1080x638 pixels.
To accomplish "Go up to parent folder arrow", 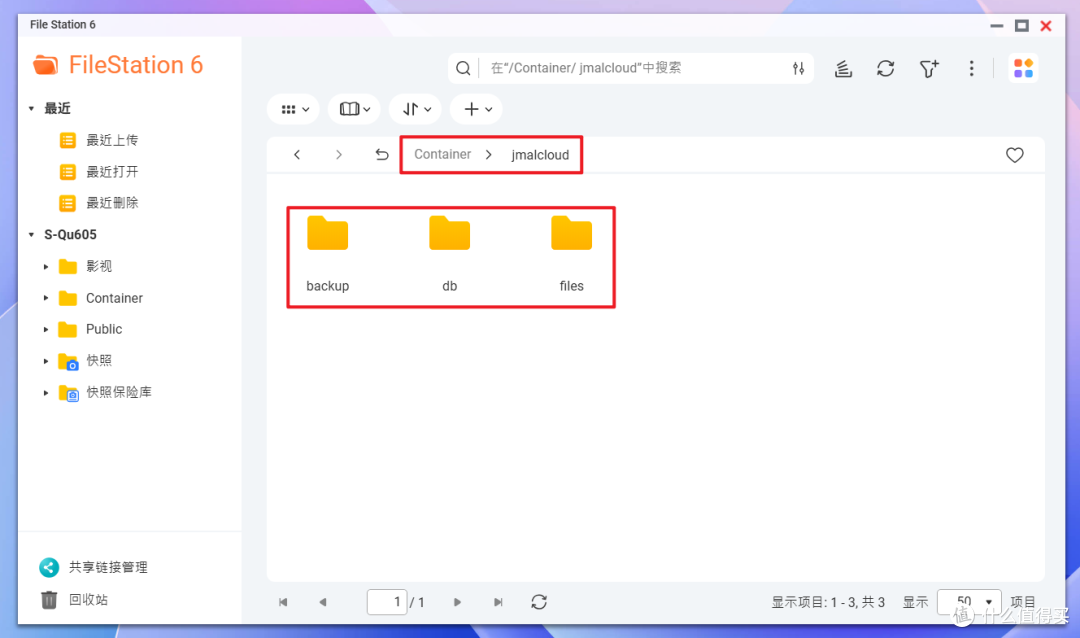I will (382, 155).
